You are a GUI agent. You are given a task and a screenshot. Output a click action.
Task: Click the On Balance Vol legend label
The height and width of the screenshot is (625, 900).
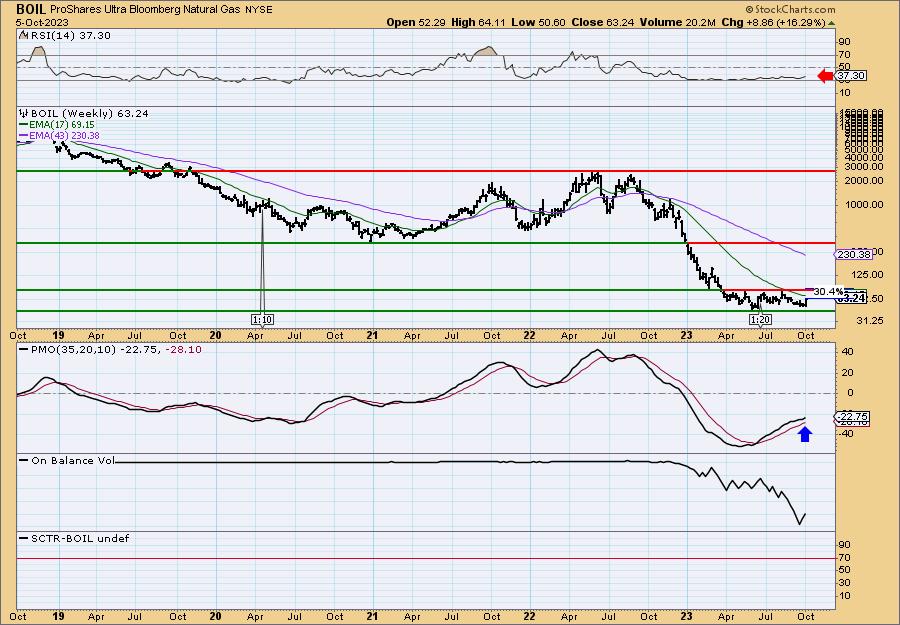(73, 461)
